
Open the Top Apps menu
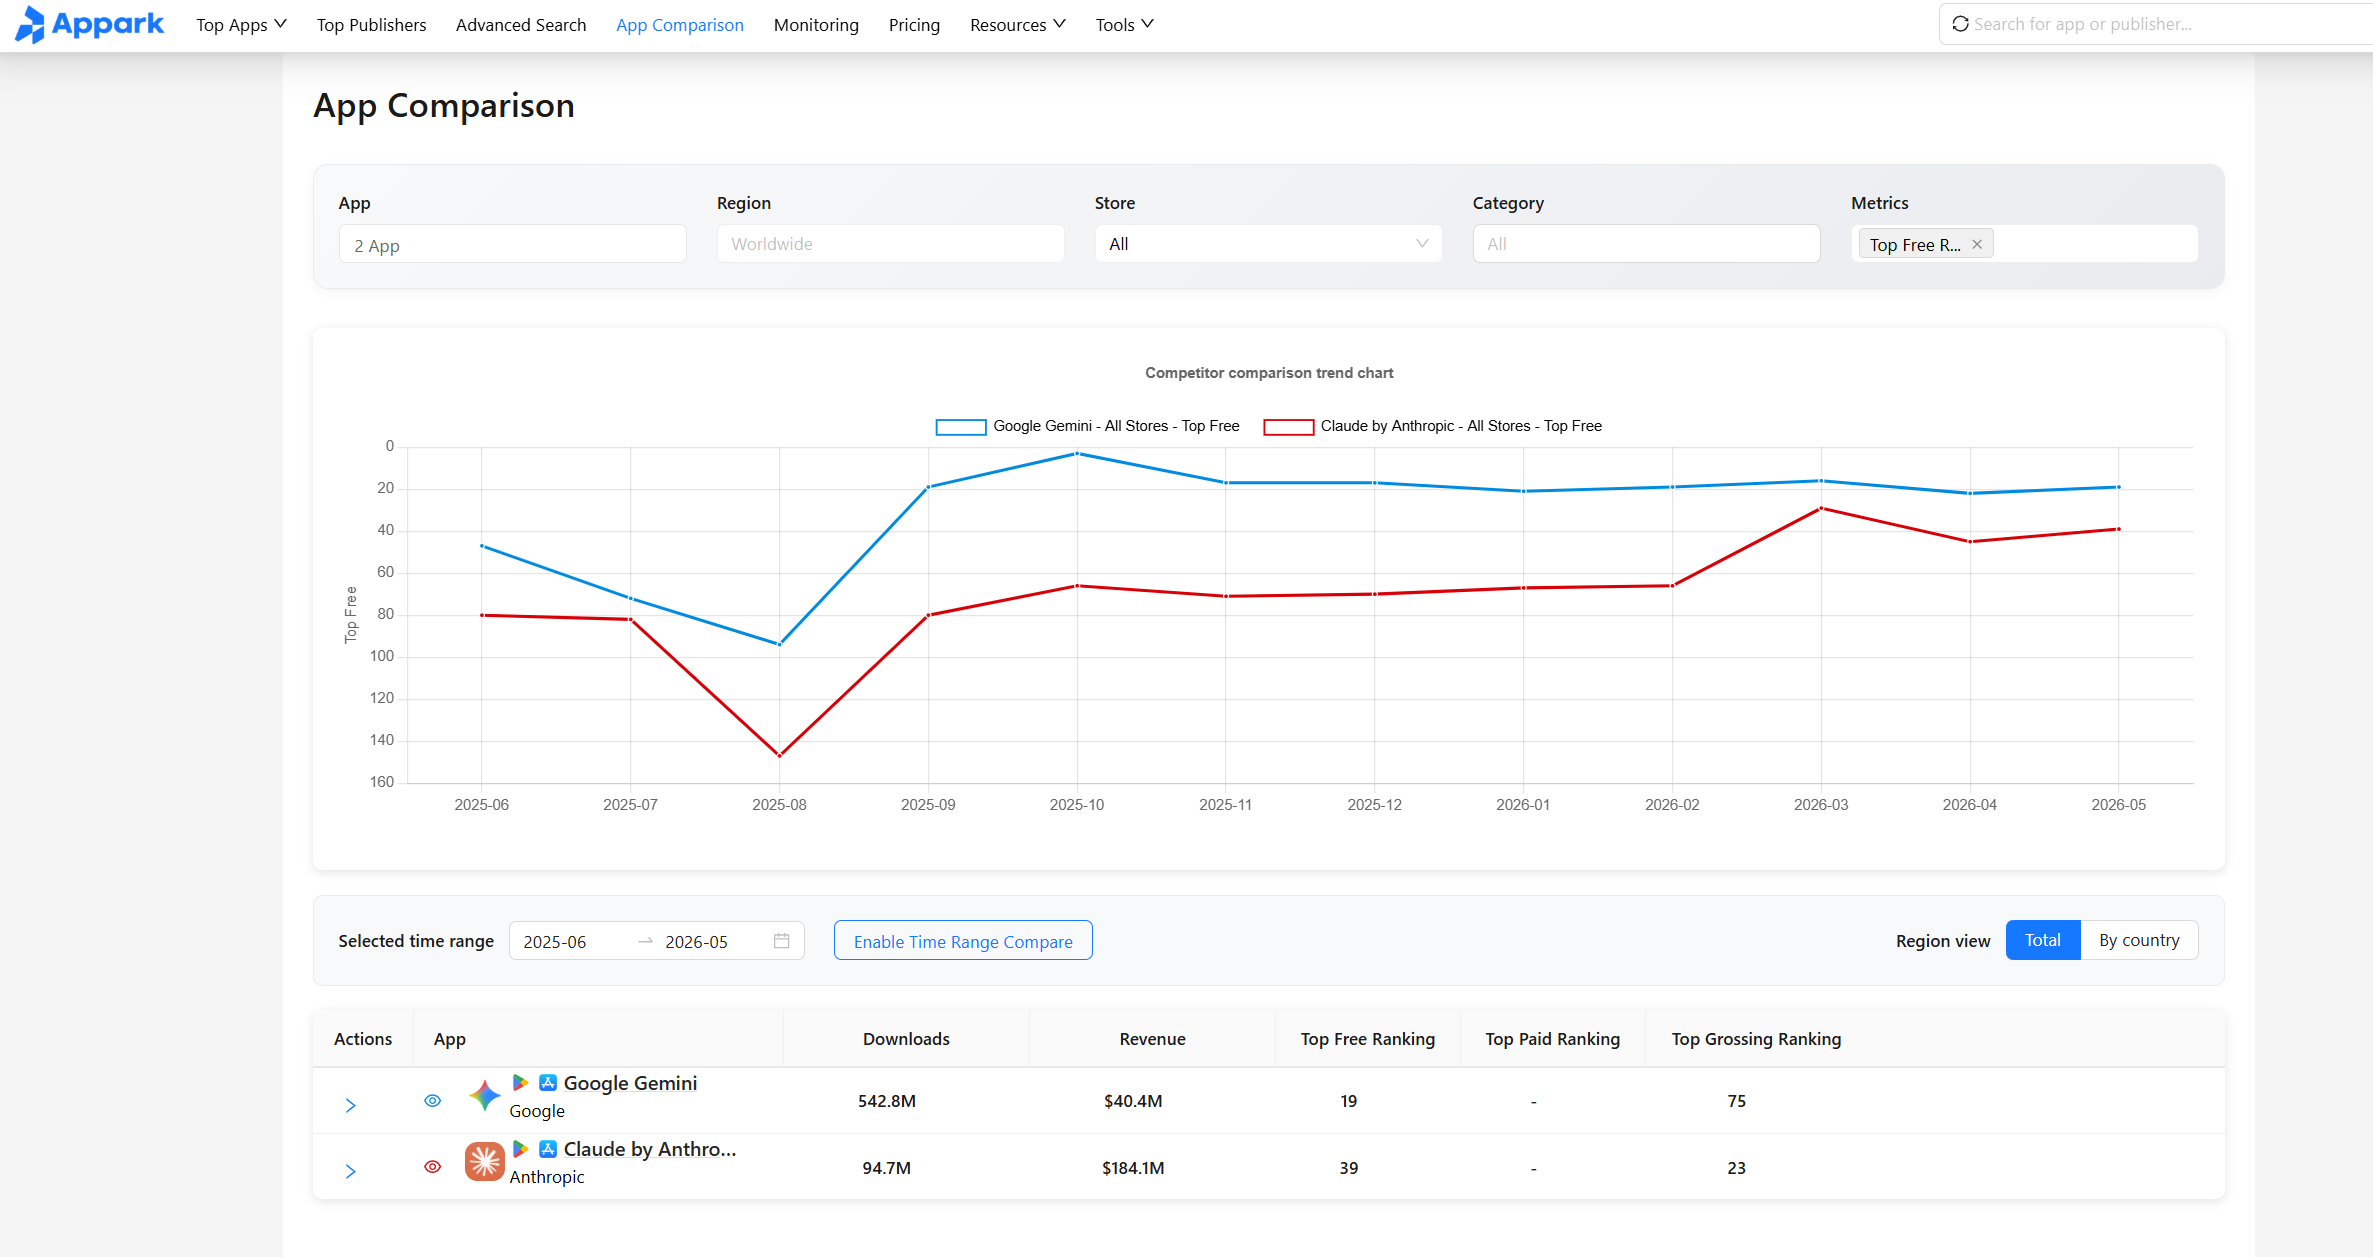tap(241, 25)
